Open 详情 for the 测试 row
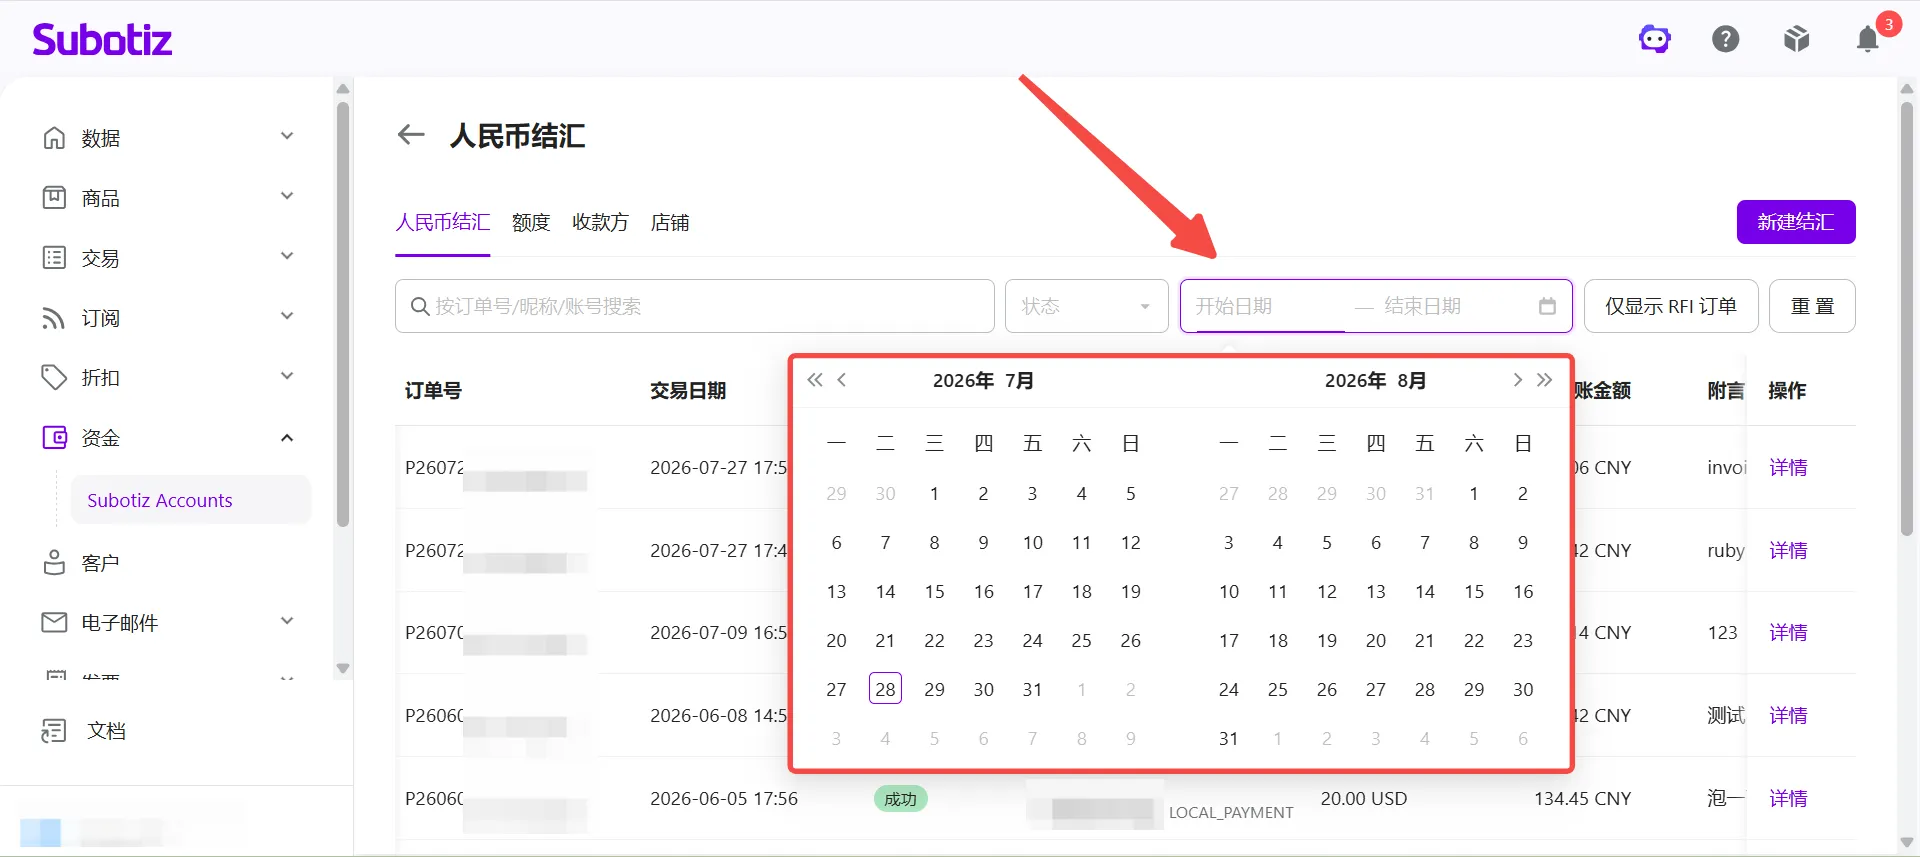Image resolution: width=1920 pixels, height=857 pixels. [1788, 715]
